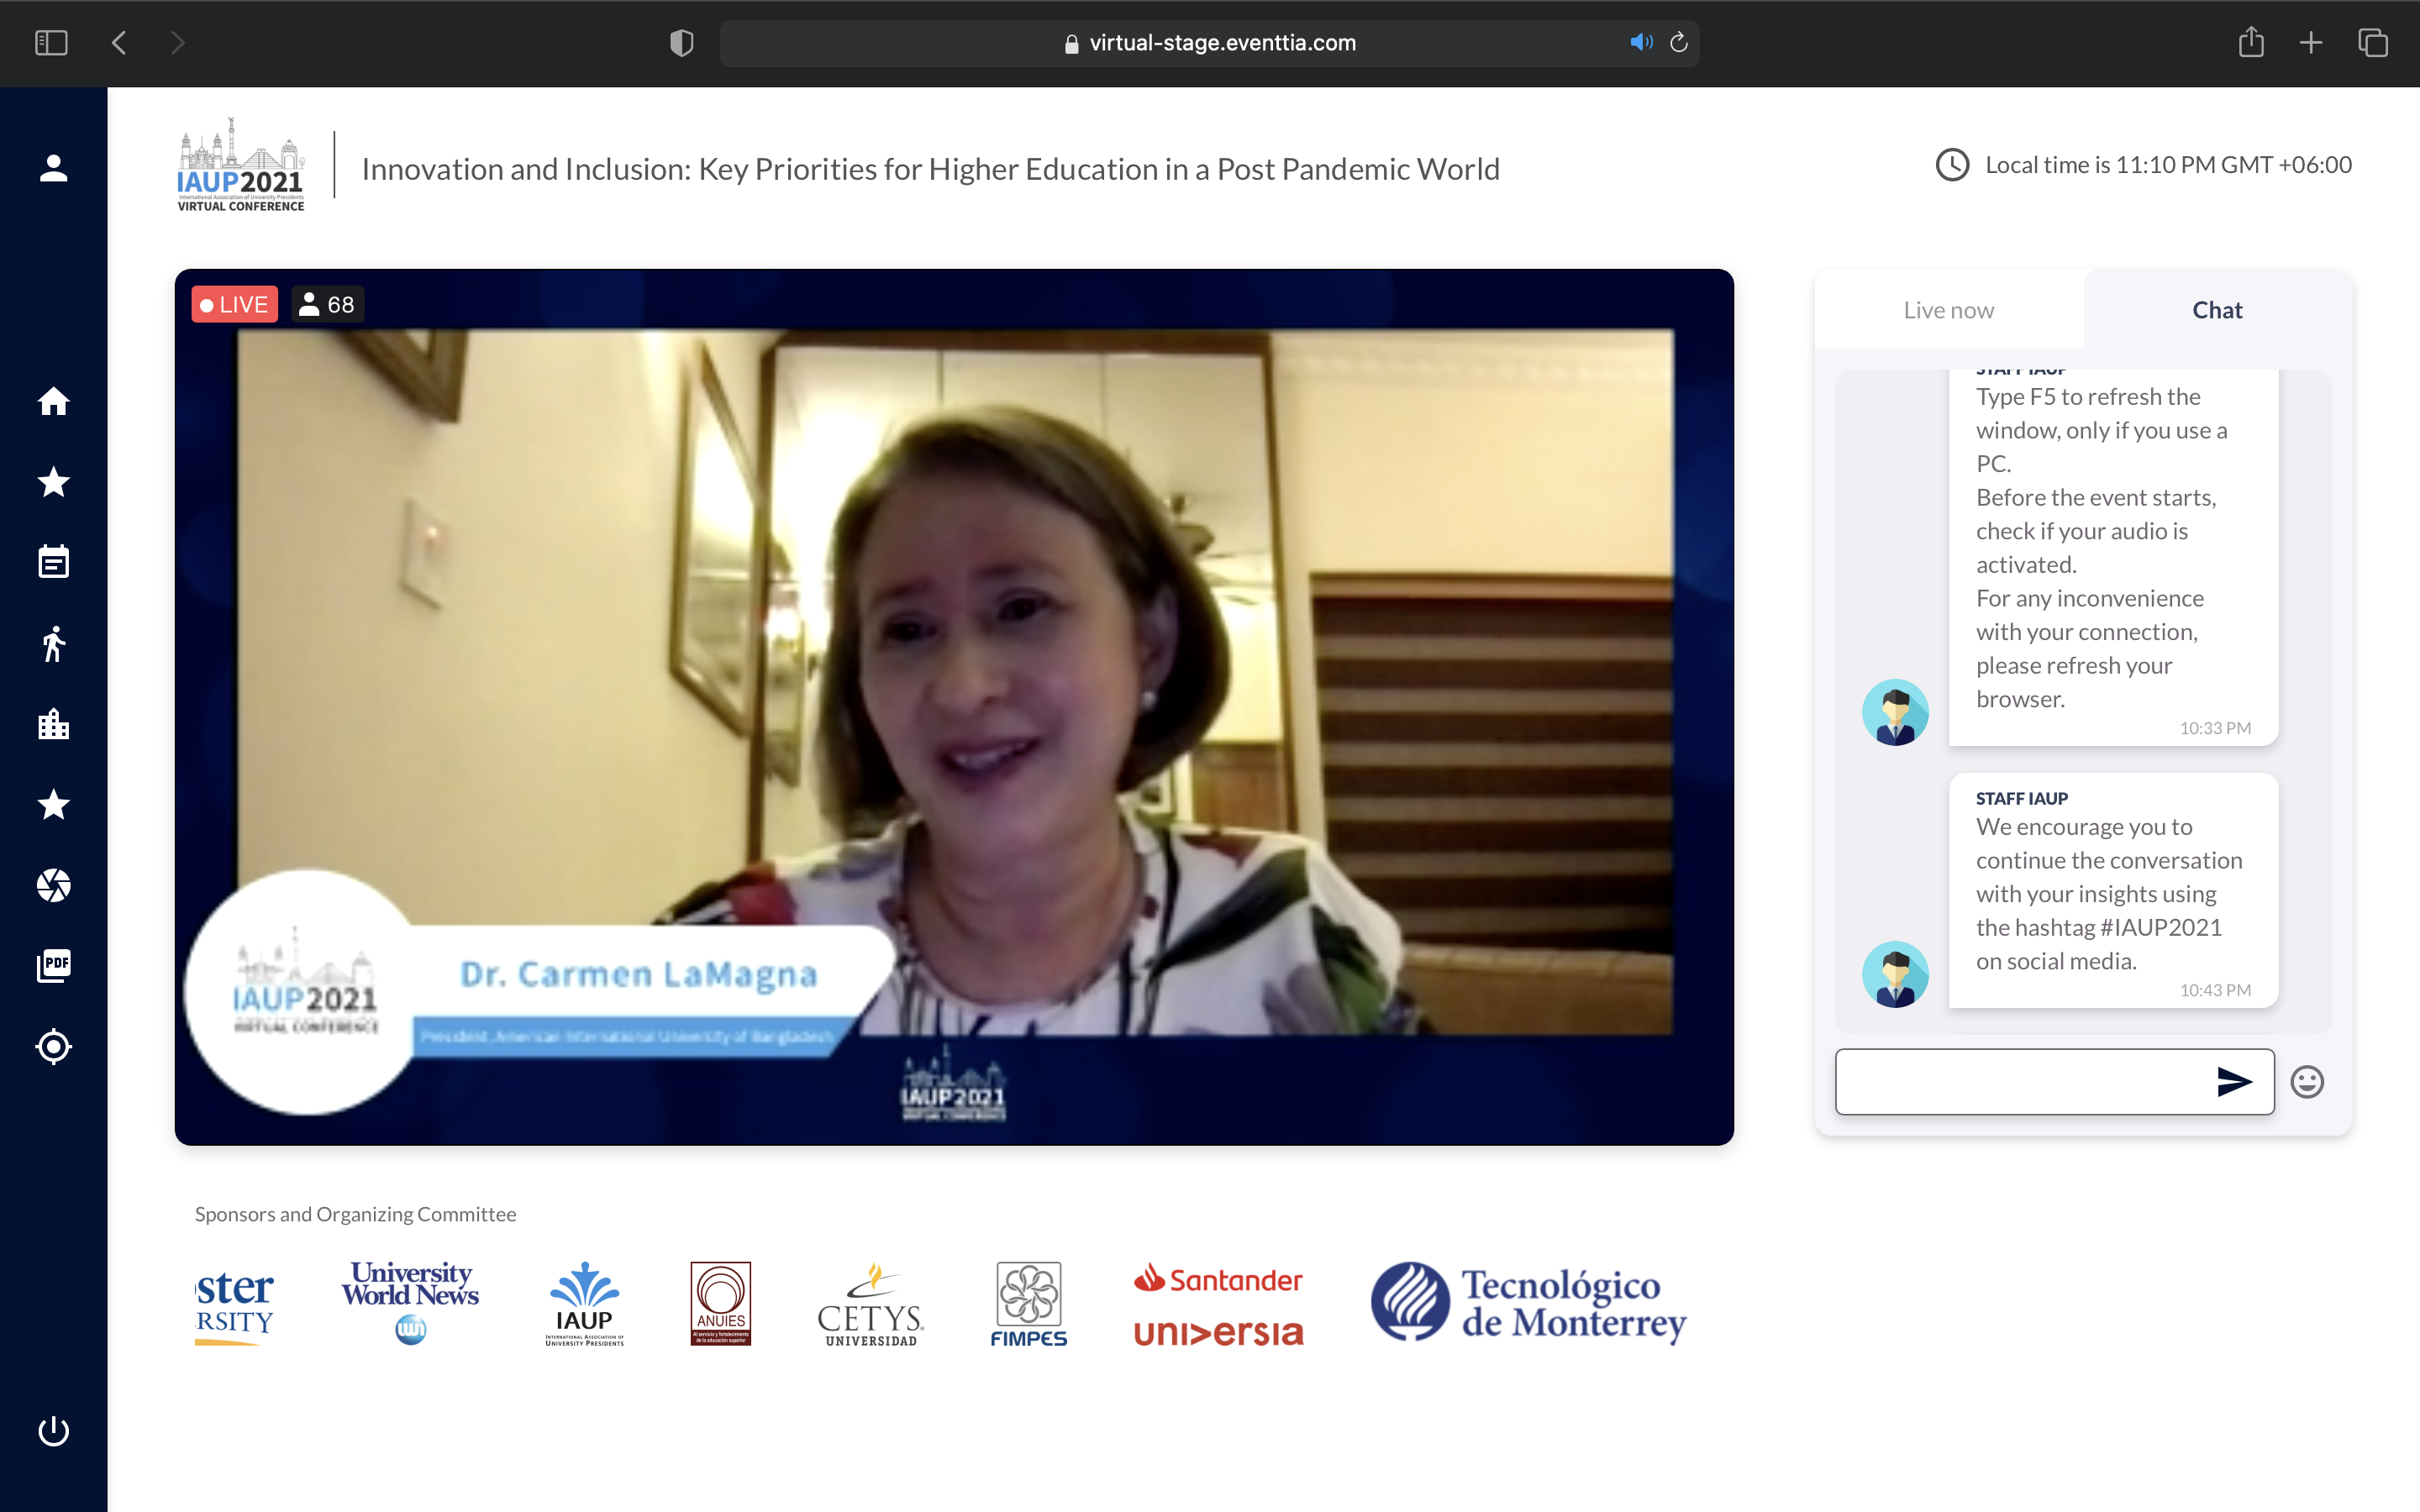Reload the page in address bar

click(1679, 42)
